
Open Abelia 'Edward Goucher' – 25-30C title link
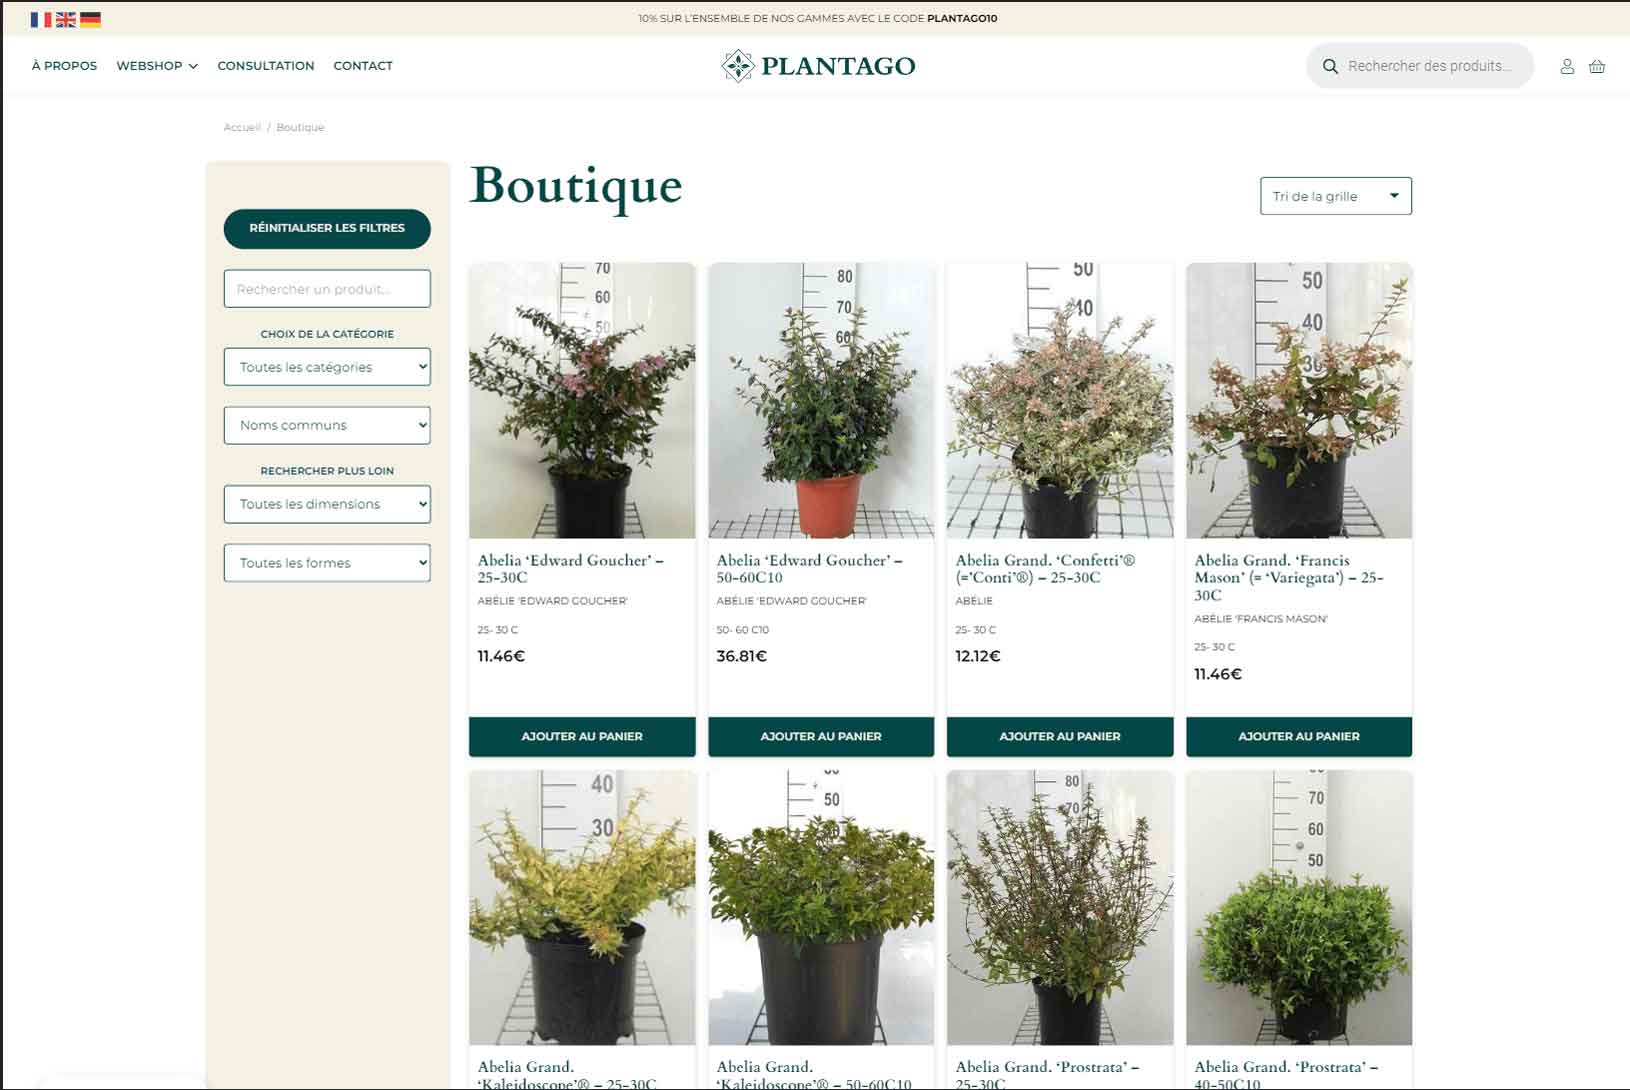point(571,569)
